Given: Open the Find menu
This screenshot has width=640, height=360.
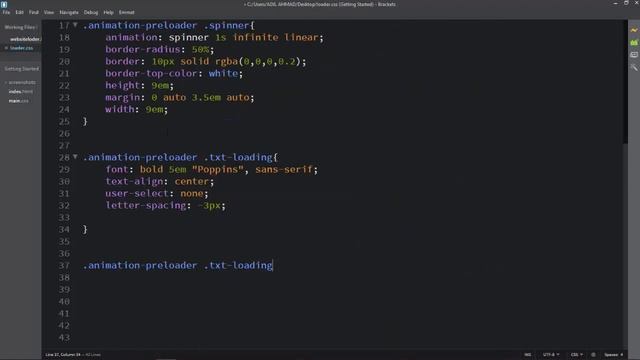Looking at the screenshot, I should point(33,12).
